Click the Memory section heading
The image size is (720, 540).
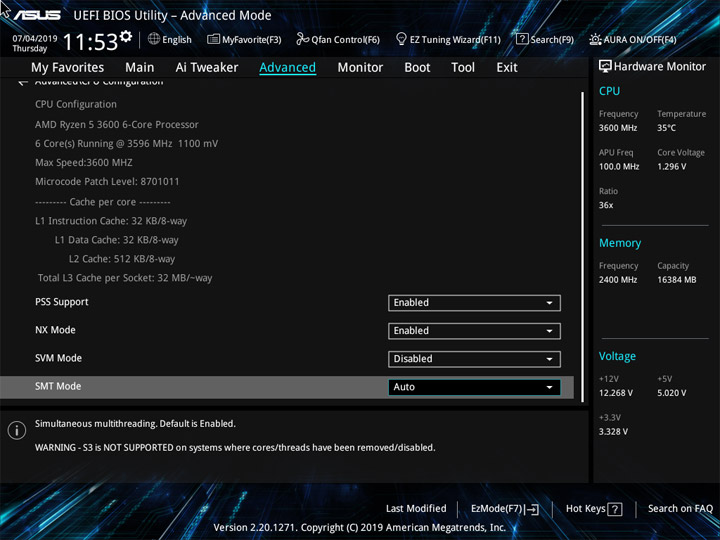click(620, 243)
